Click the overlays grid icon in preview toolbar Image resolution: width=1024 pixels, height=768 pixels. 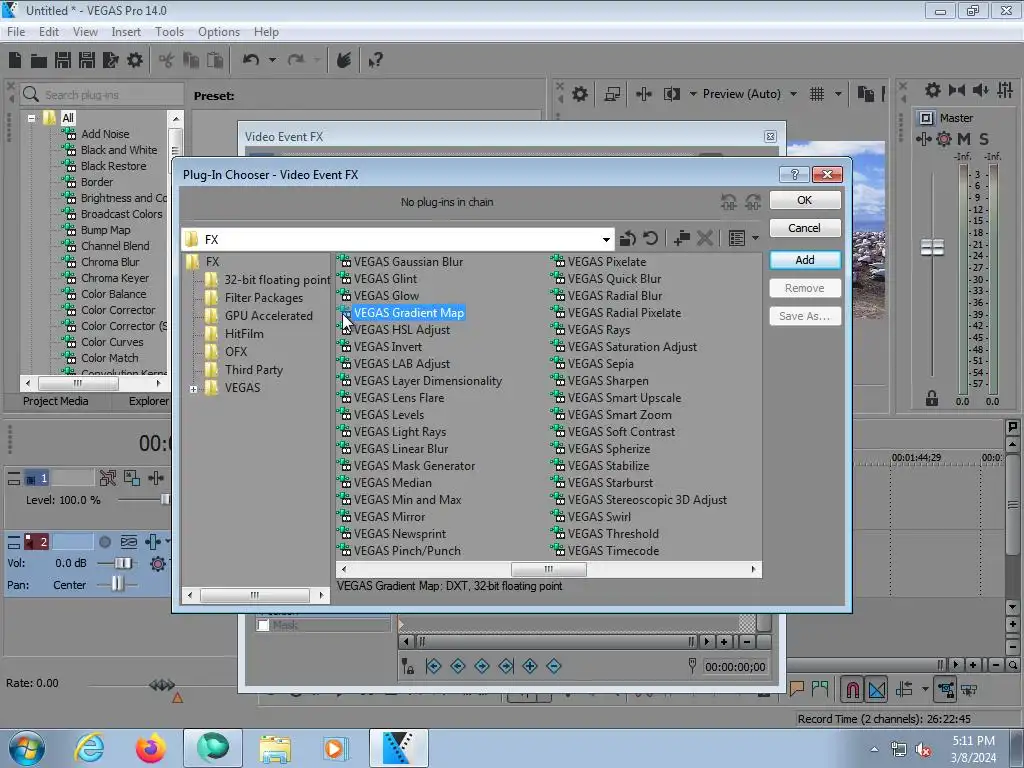(x=816, y=94)
